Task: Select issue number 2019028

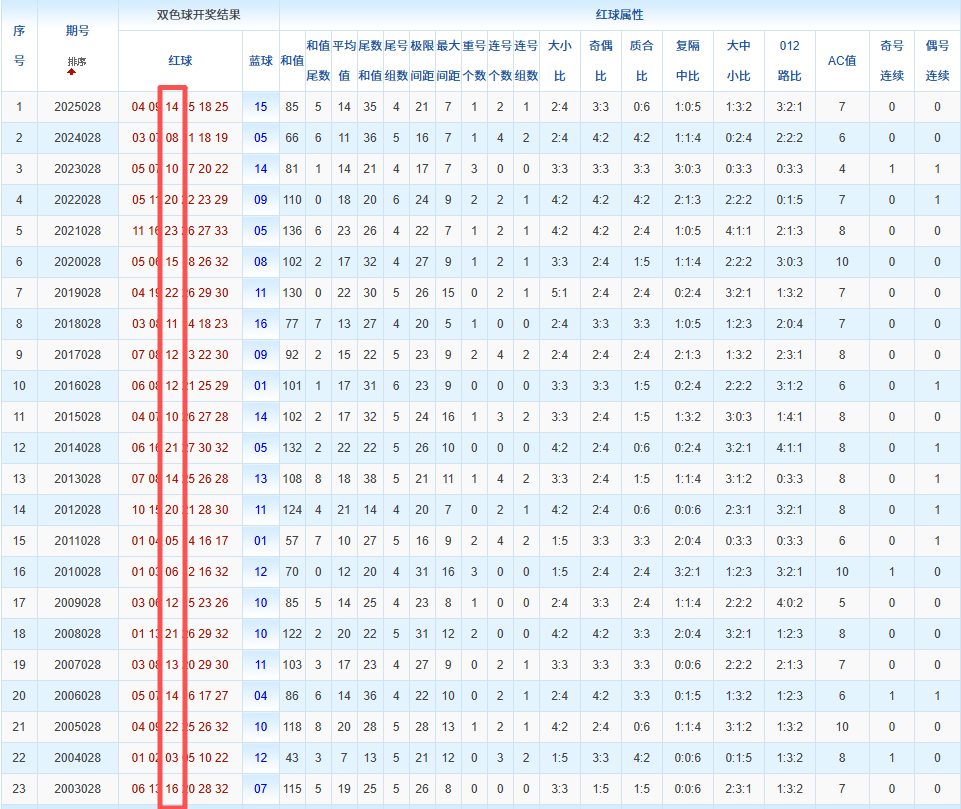Action: coord(77,293)
